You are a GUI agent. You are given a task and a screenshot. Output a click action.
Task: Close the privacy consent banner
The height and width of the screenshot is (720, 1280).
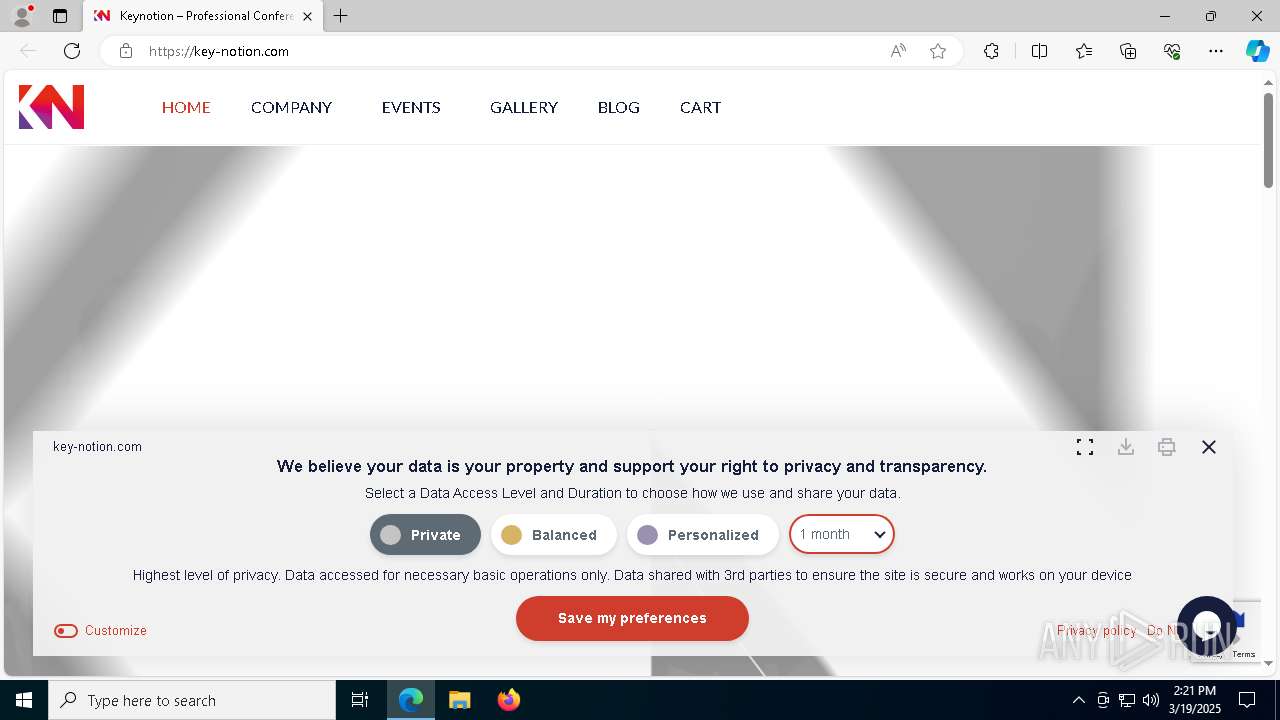(x=1209, y=447)
